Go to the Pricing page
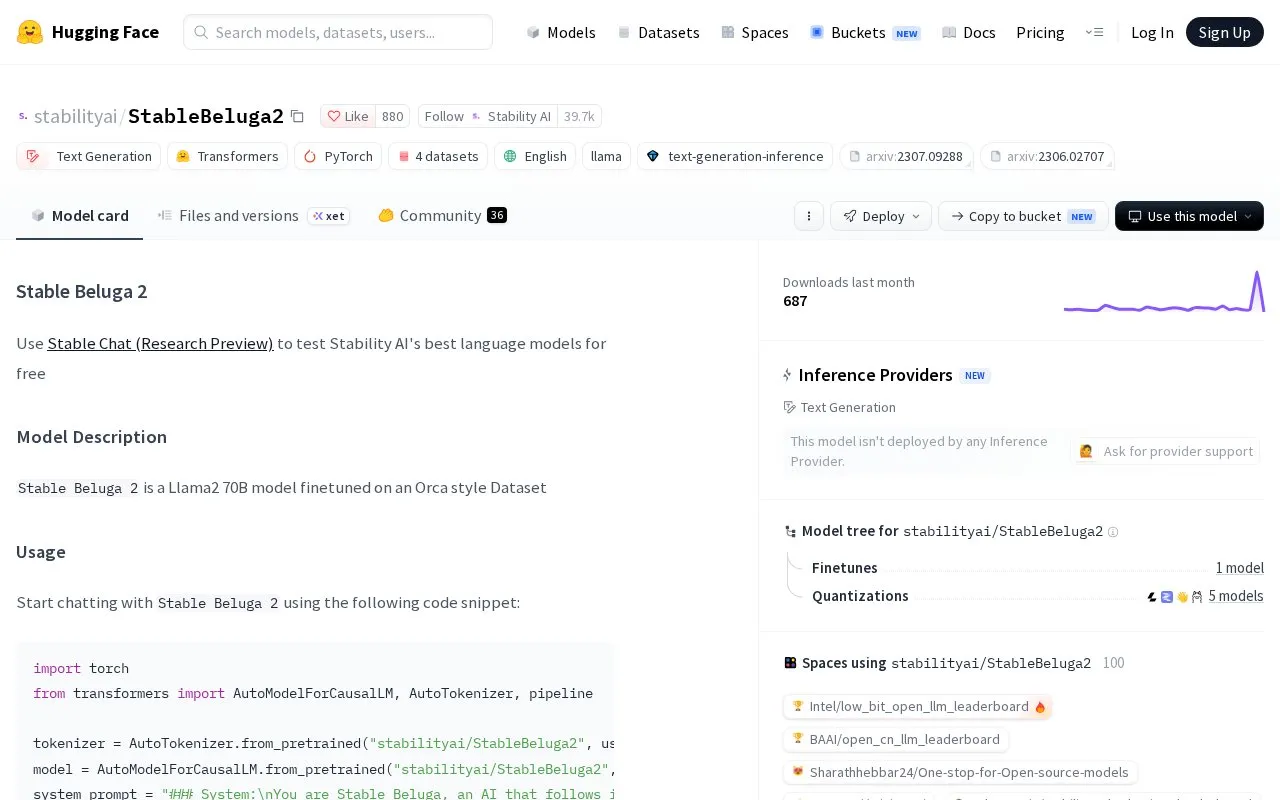Viewport: 1280px width, 800px height. 1040,32
